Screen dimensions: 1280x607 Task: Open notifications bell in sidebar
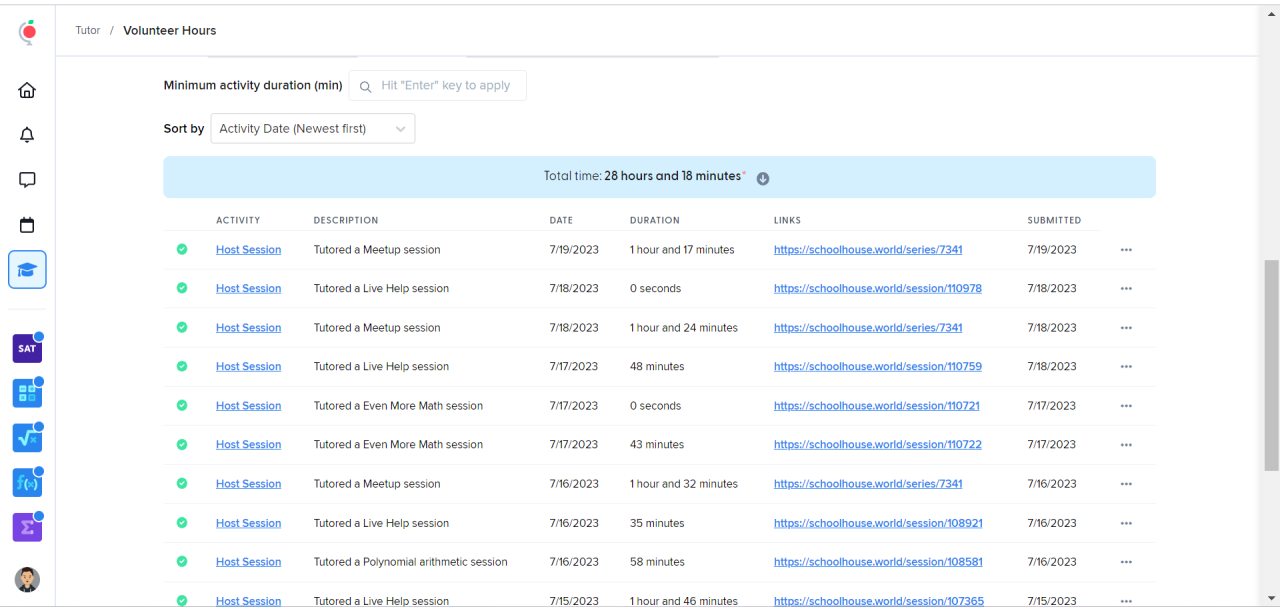(x=27, y=135)
